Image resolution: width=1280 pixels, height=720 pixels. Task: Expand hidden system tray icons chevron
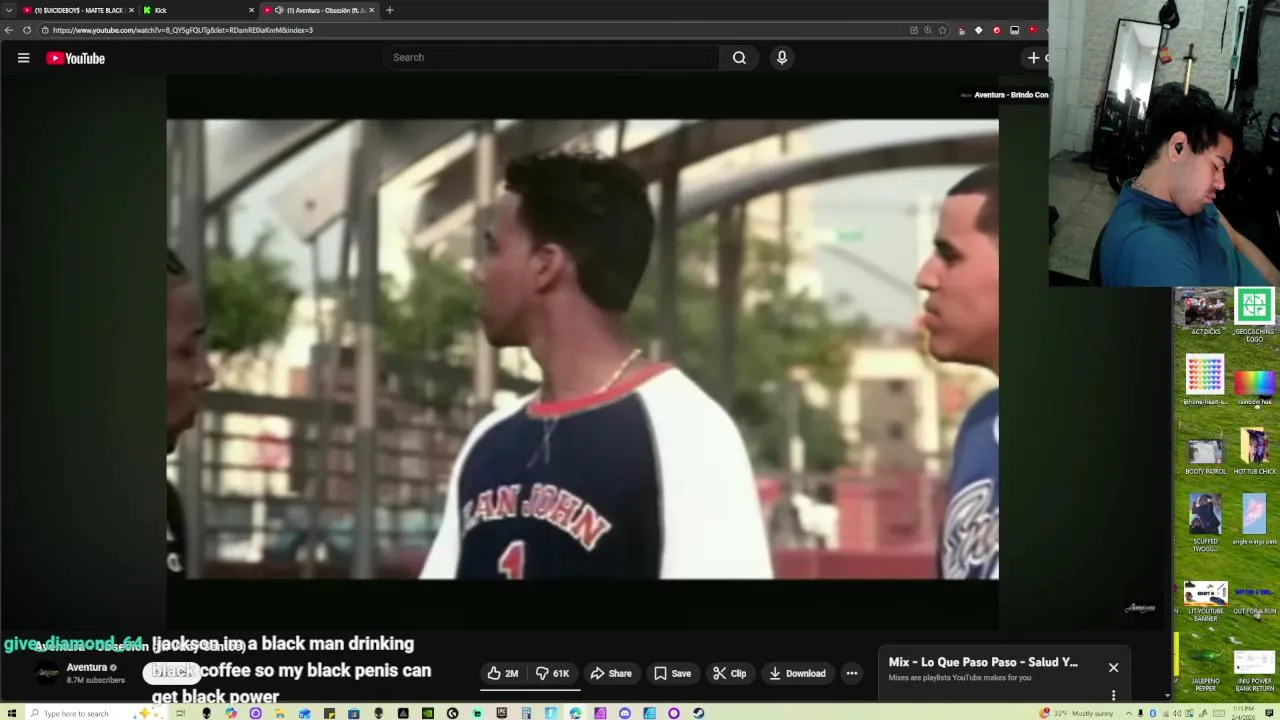1129,713
